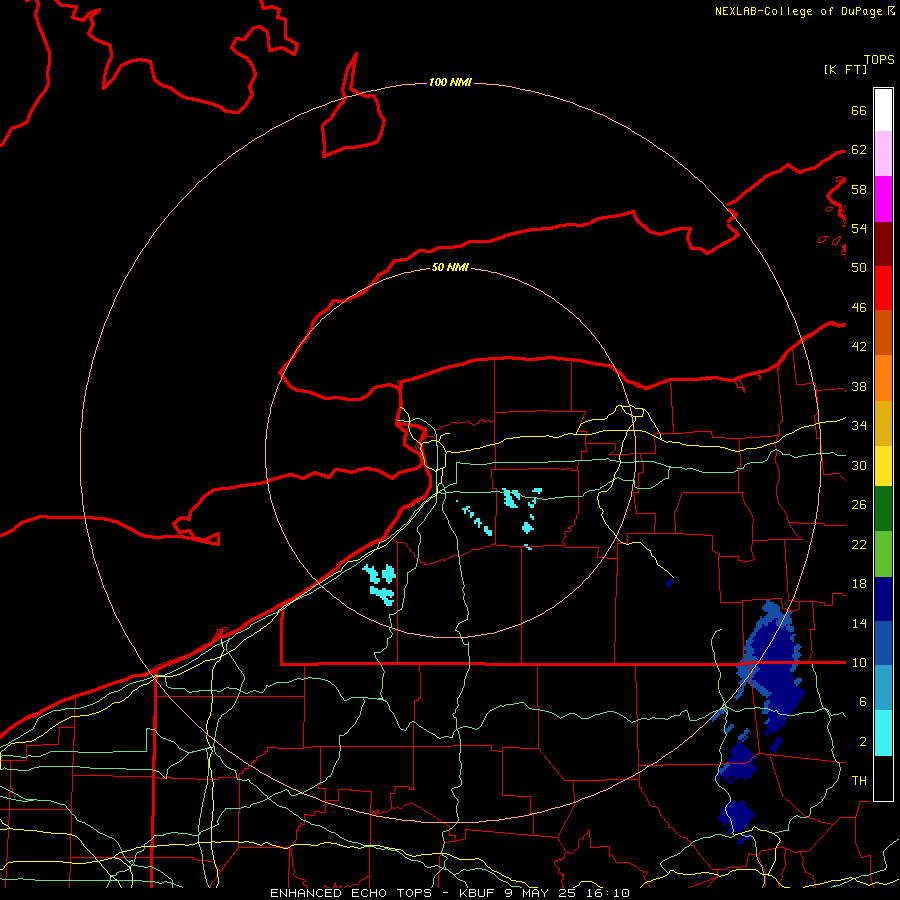900x900 pixels.
Task: Click the large blue echo near the 100 NMI ring
Action: 772,666
